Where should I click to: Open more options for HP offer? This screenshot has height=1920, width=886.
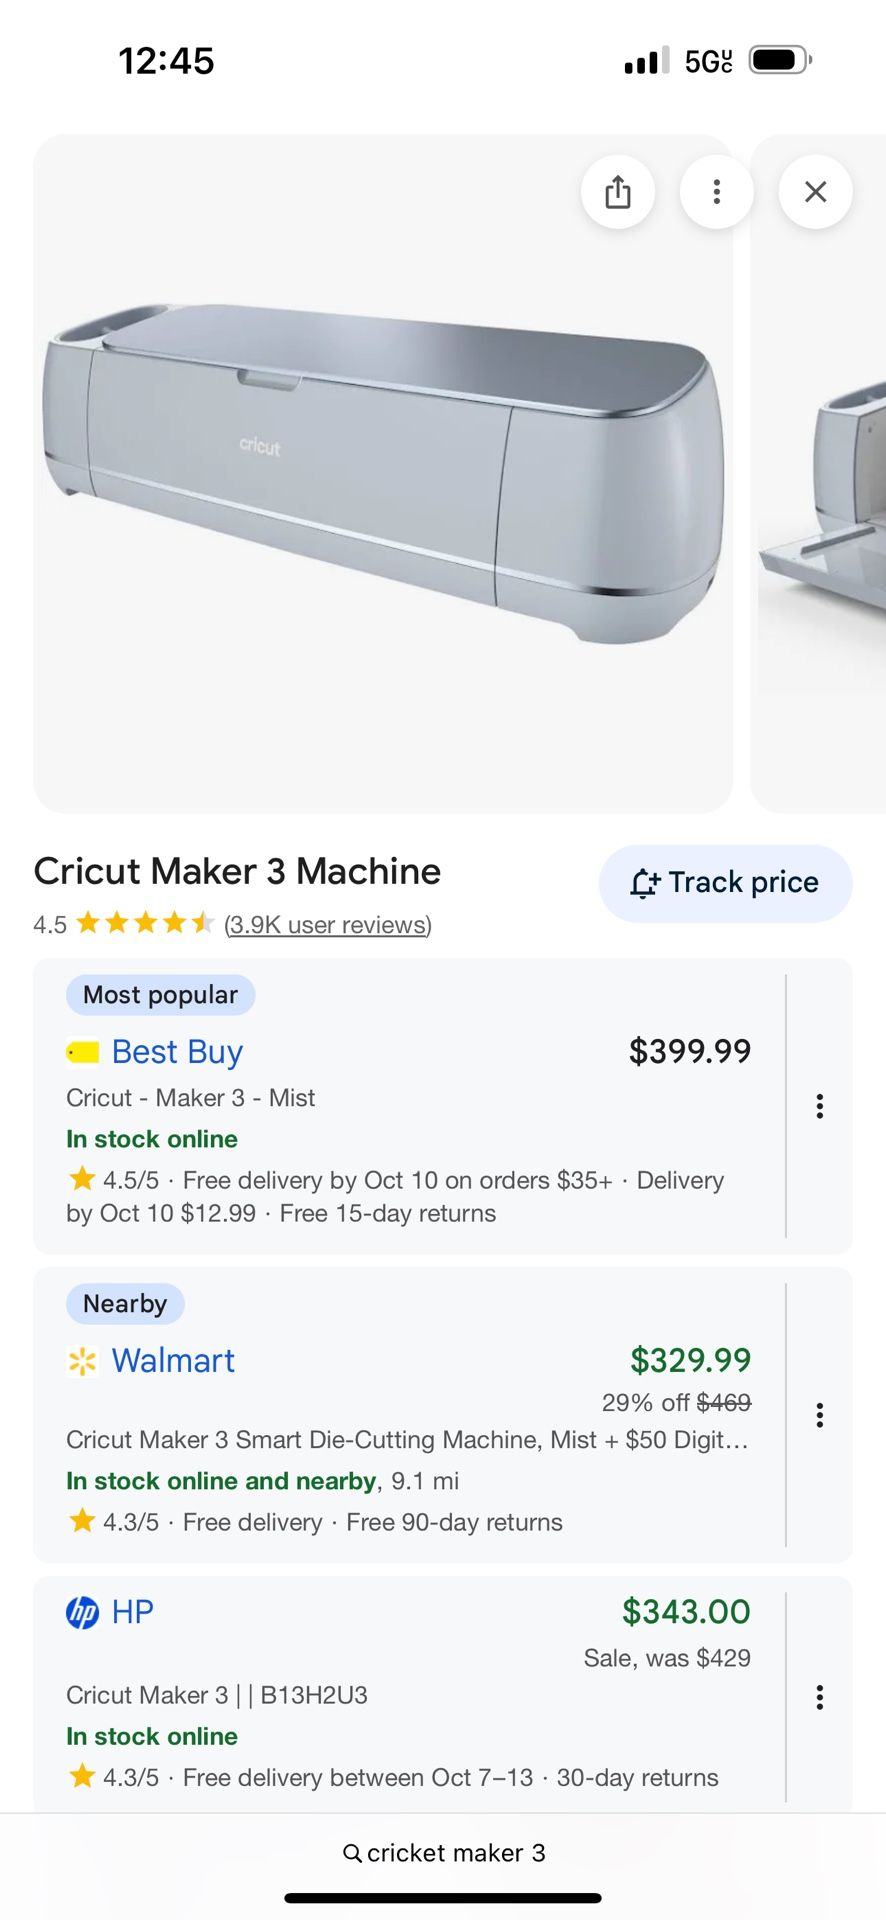819,1697
